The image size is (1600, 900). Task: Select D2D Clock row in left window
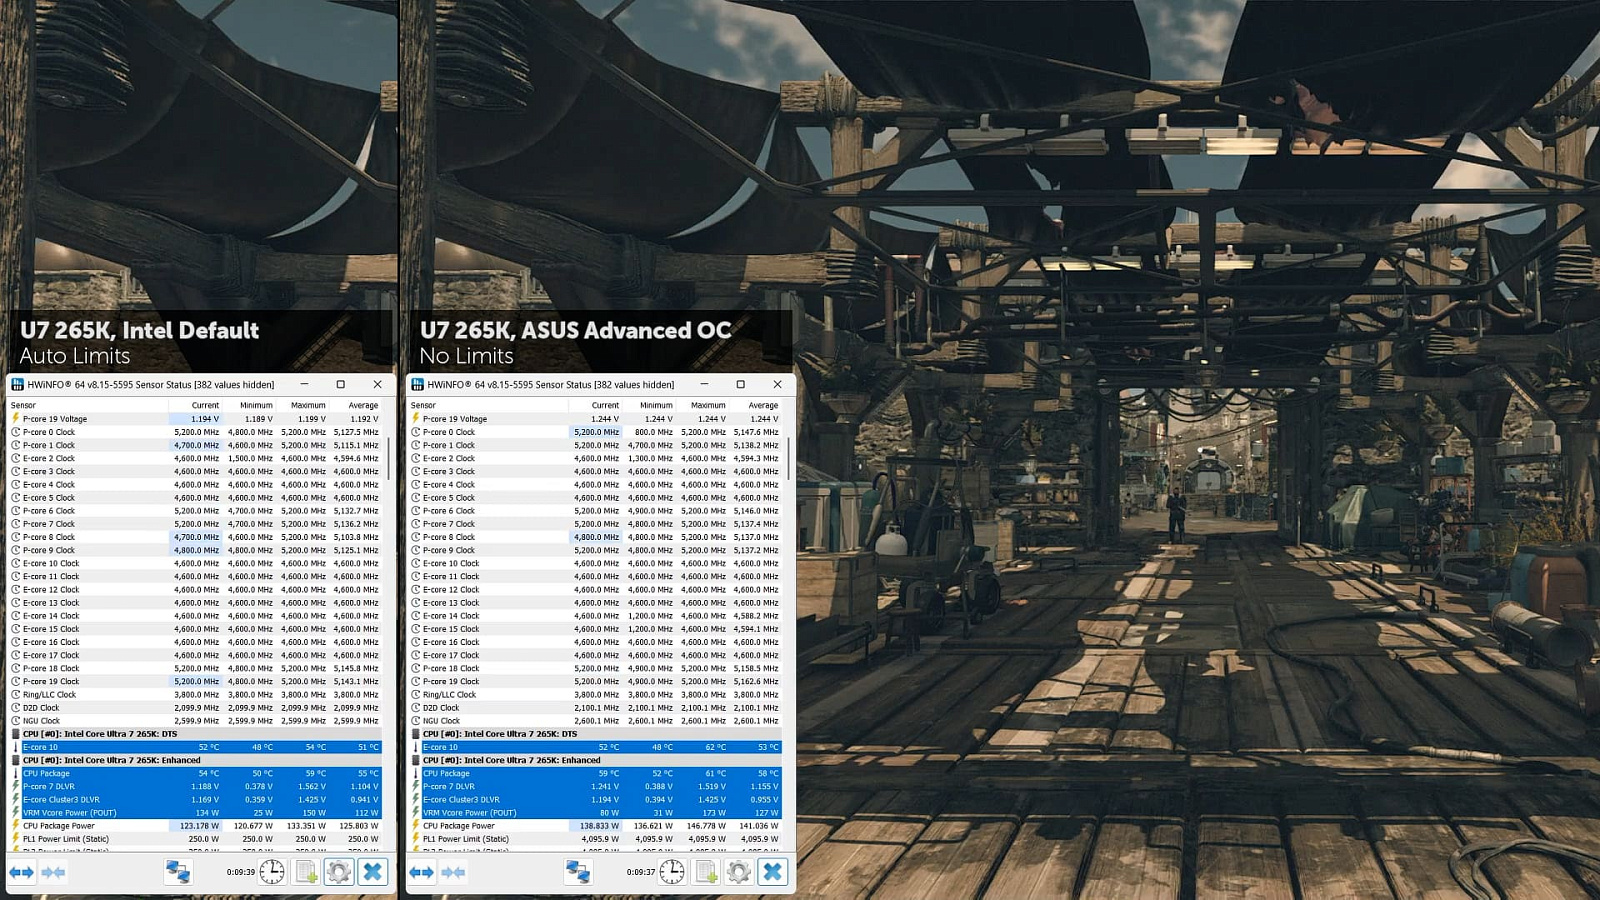coord(195,707)
